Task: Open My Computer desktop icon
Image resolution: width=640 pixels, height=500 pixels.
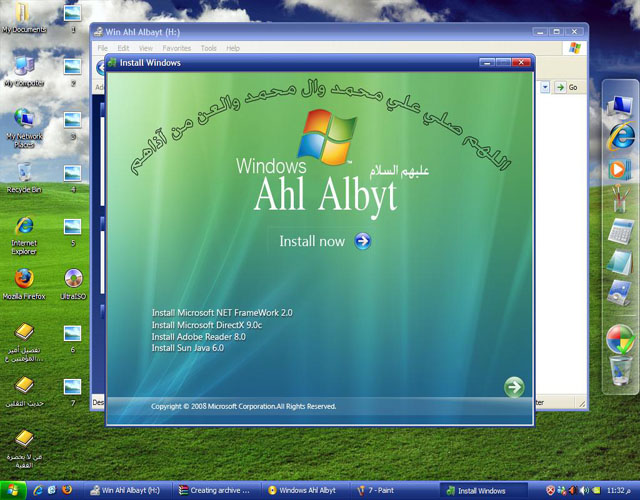Action: click(24, 72)
